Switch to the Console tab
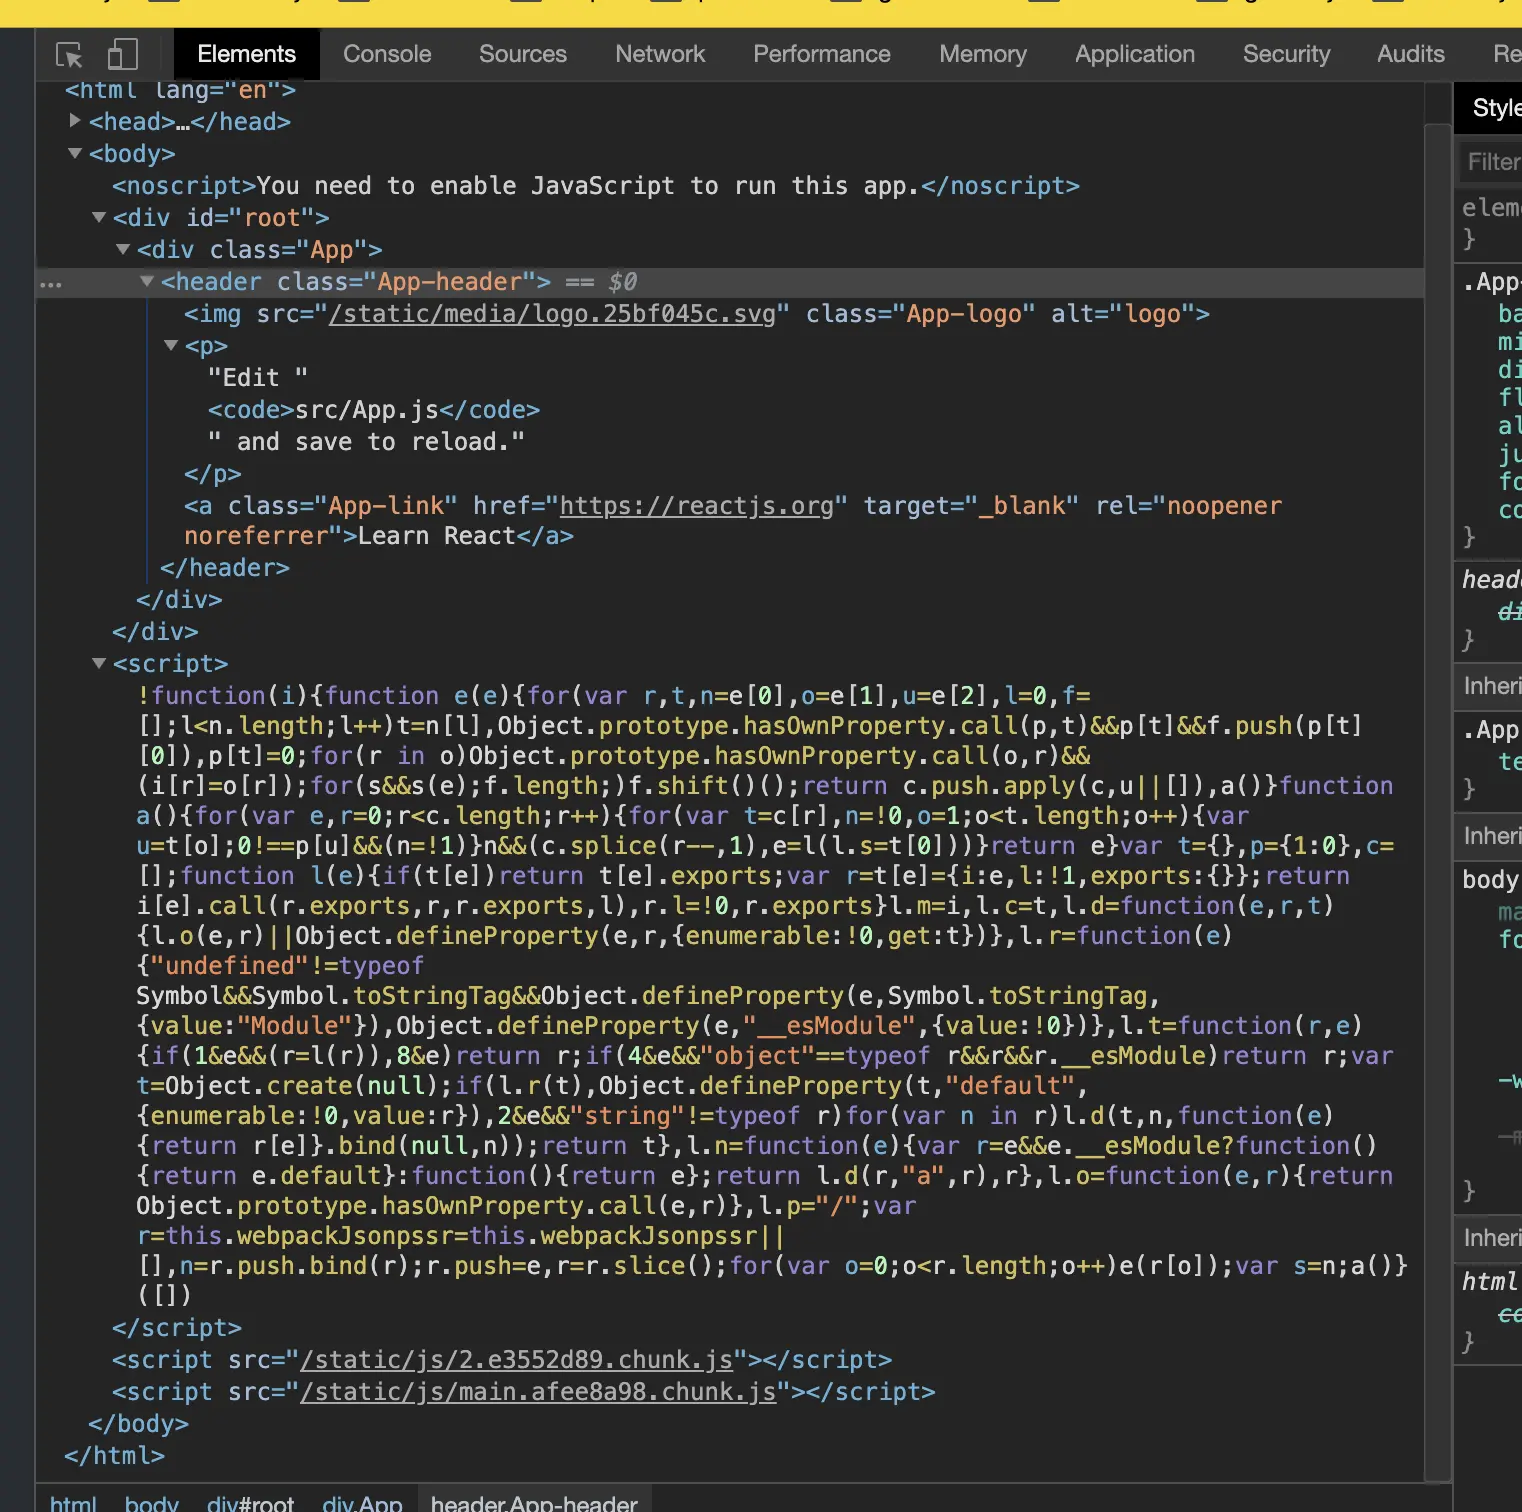The height and width of the screenshot is (1512, 1522). point(387,54)
